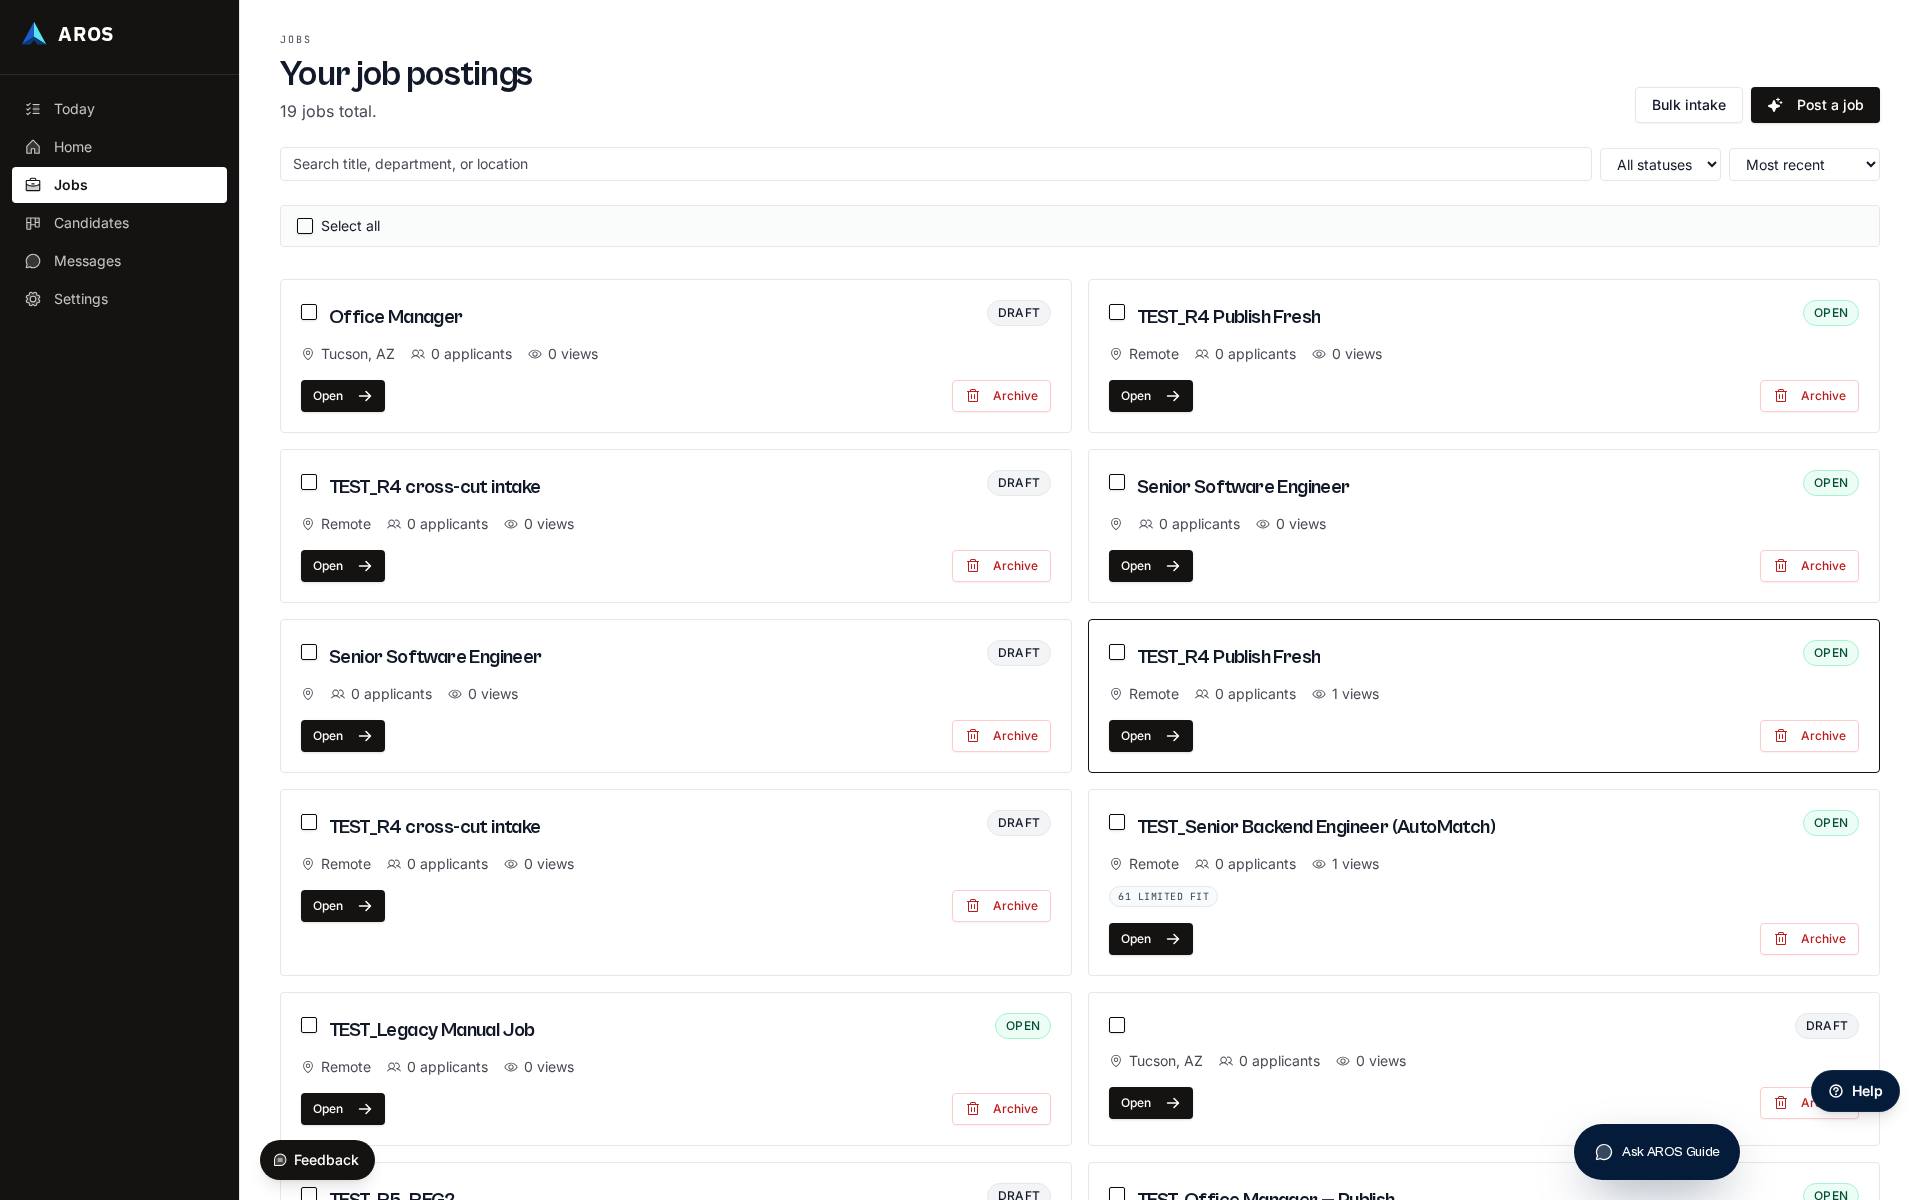This screenshot has height=1200, width=1920.
Task: Click the Messages chat bubble icon
Action: coord(33,261)
